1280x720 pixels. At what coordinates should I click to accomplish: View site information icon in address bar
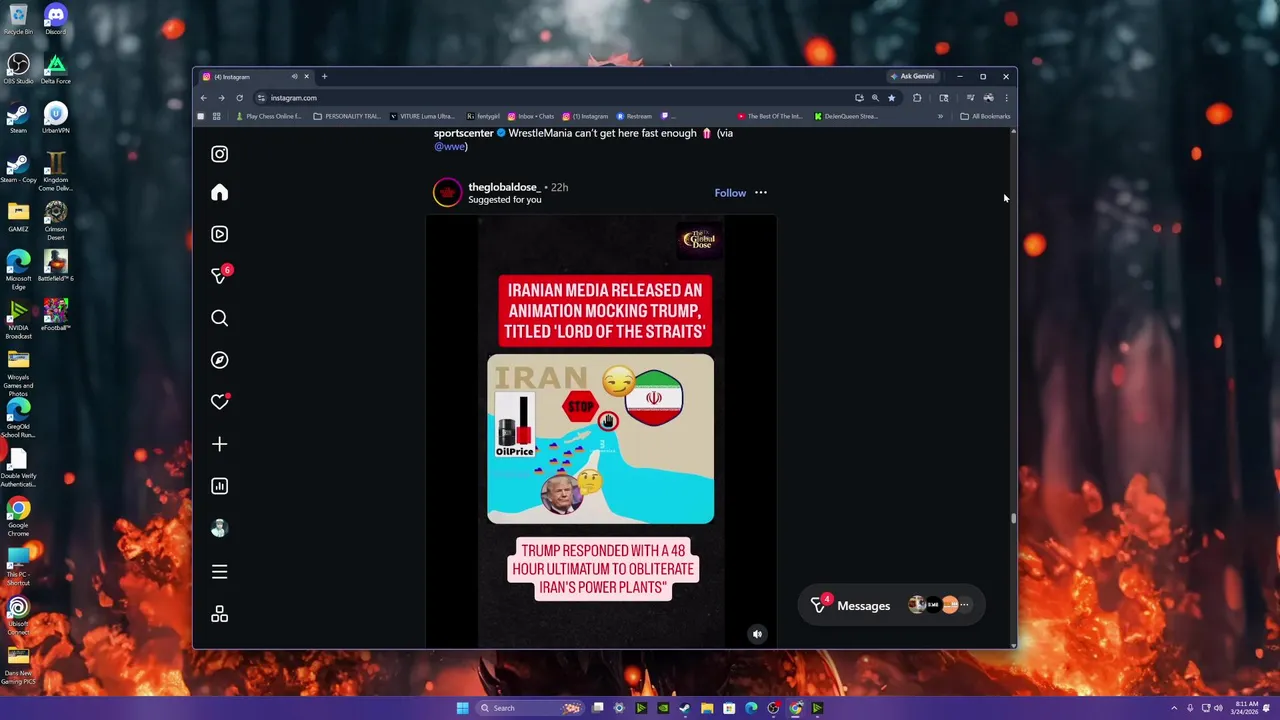[x=261, y=98]
